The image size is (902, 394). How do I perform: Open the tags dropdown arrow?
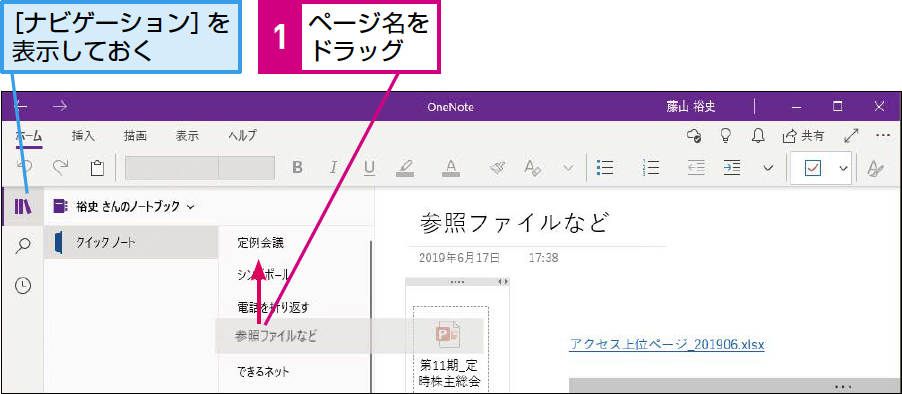(x=843, y=168)
